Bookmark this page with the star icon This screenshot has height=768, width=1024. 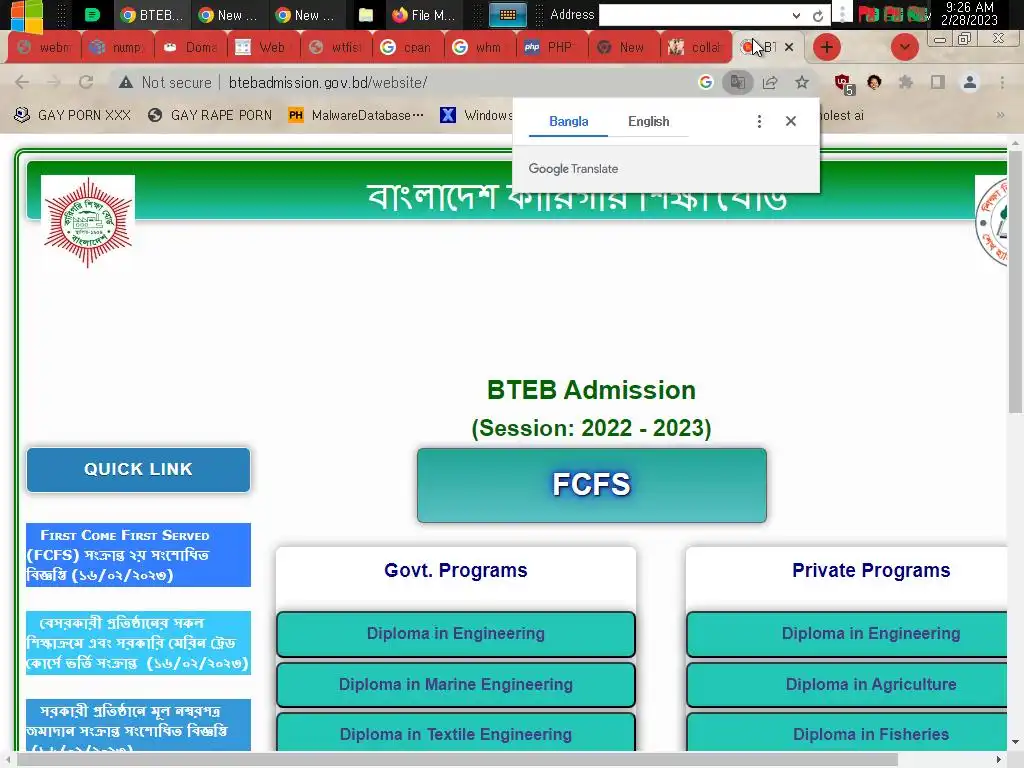tap(802, 82)
